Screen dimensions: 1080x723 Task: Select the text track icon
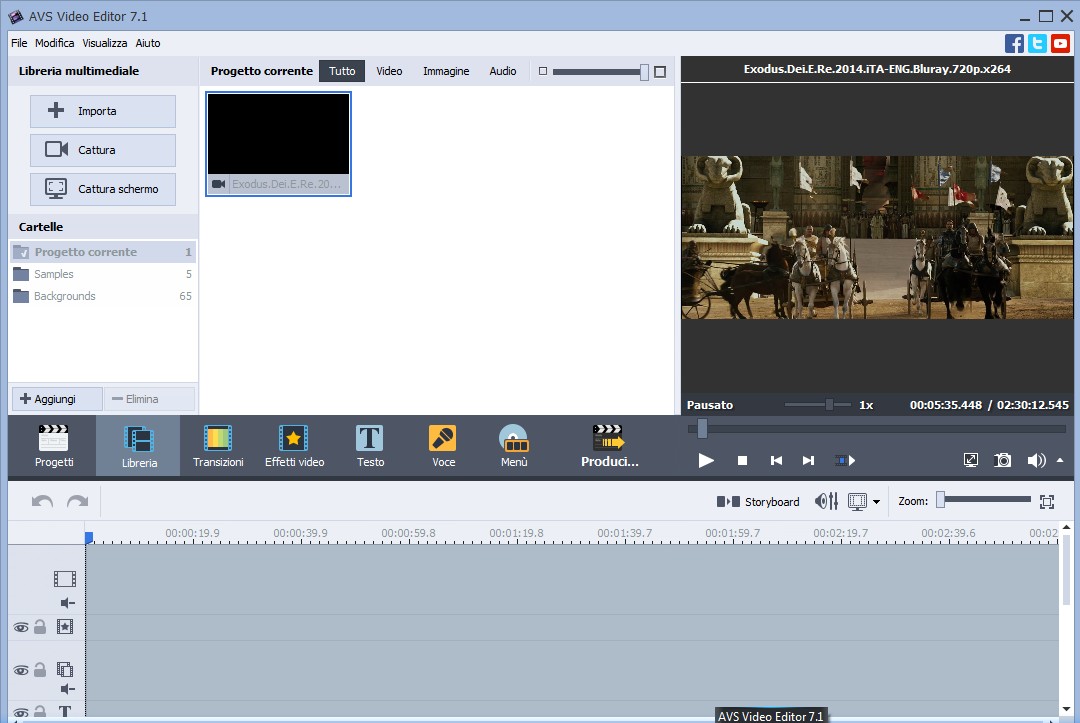coord(65,711)
